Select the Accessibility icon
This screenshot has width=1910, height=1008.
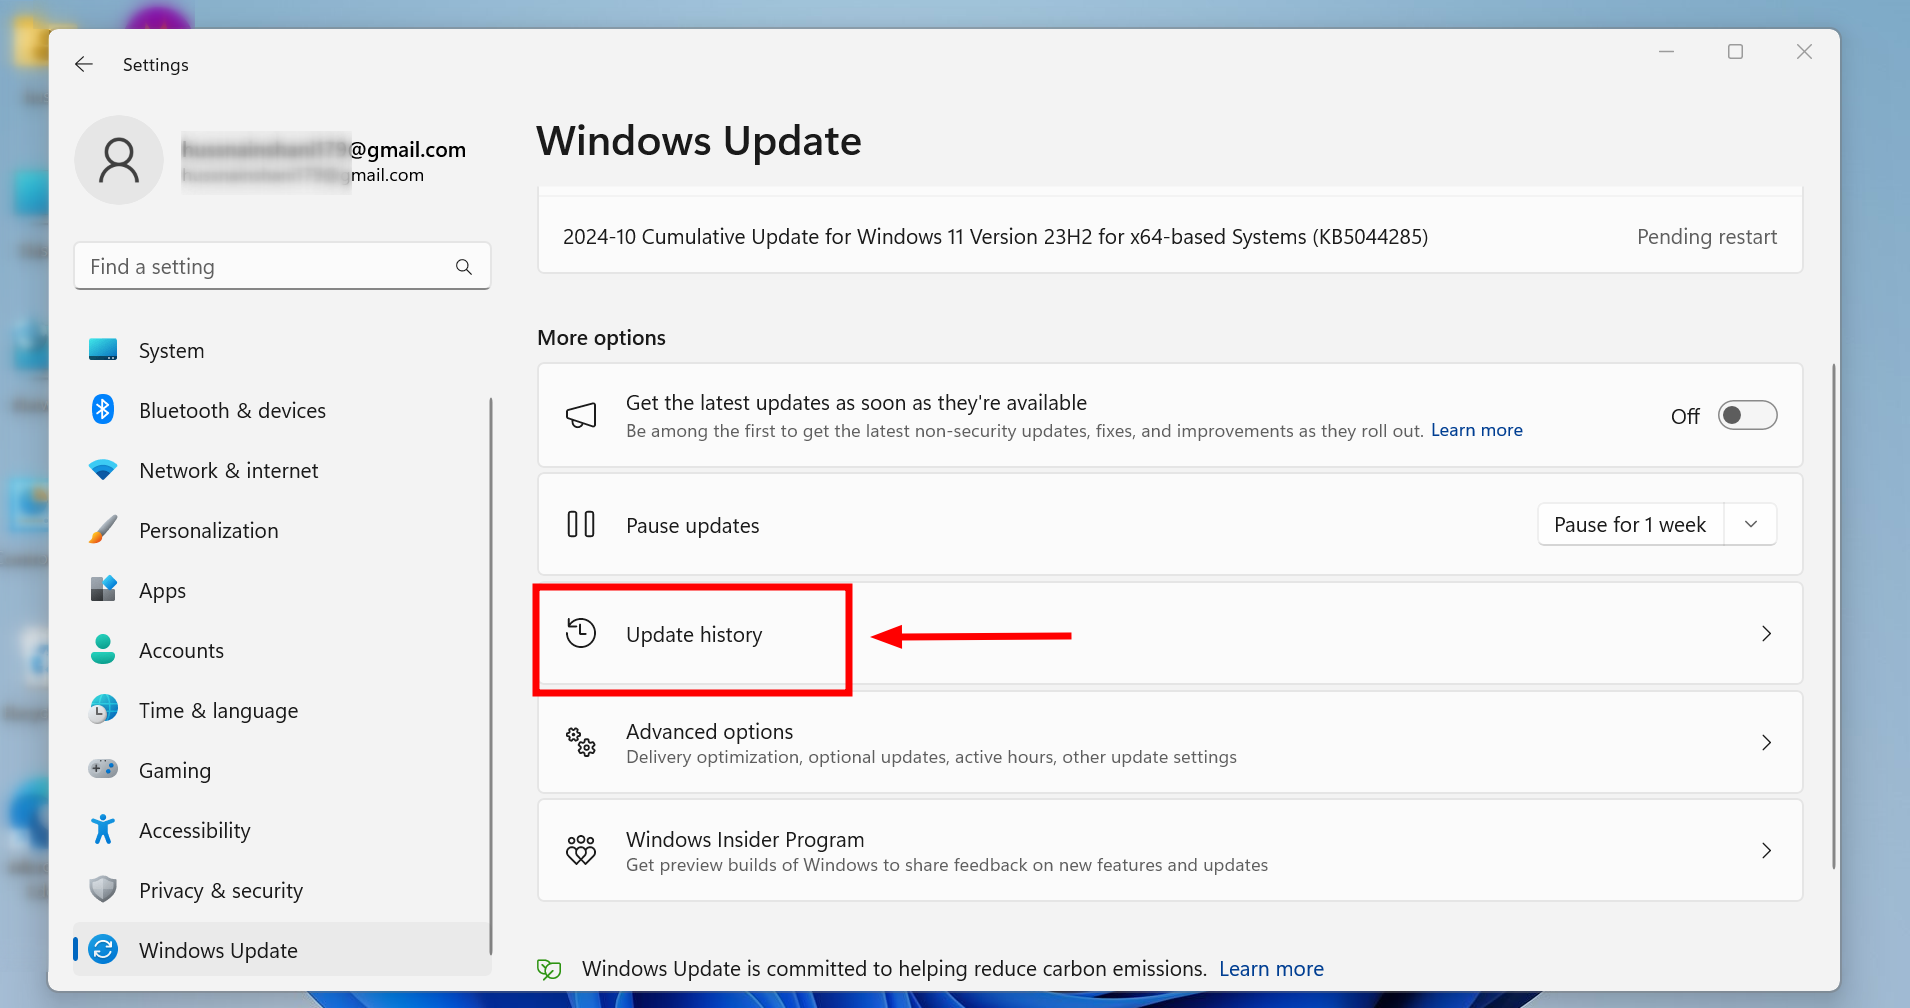(x=104, y=830)
